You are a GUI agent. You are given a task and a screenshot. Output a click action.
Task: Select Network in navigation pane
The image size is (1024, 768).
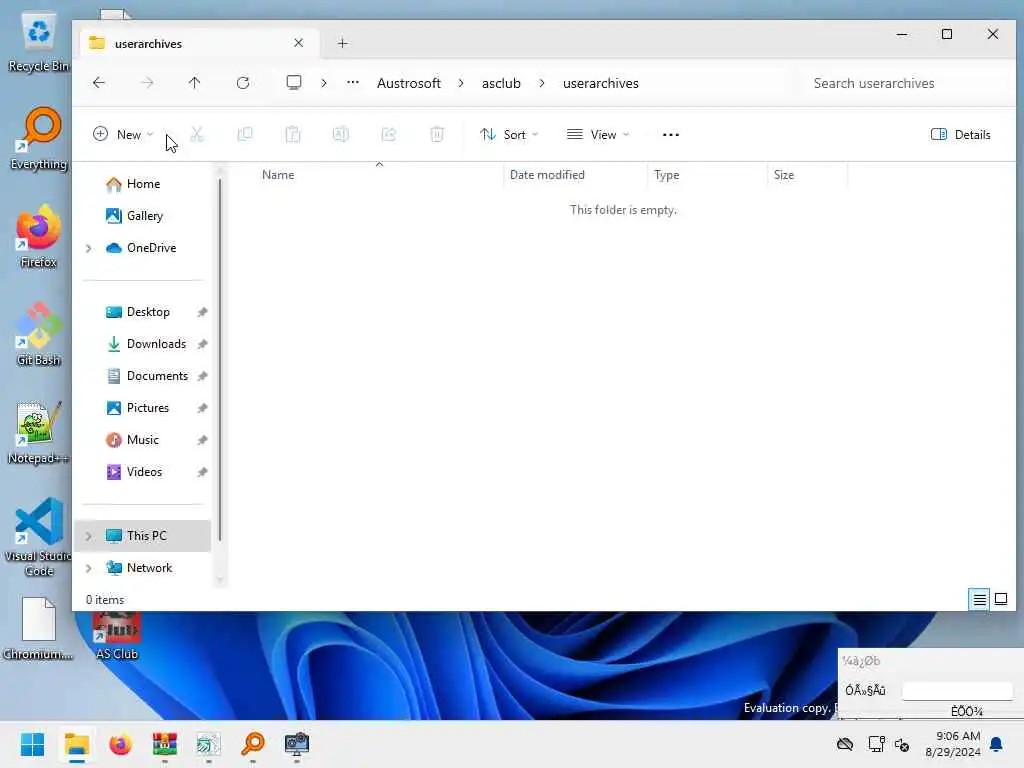coord(149,568)
